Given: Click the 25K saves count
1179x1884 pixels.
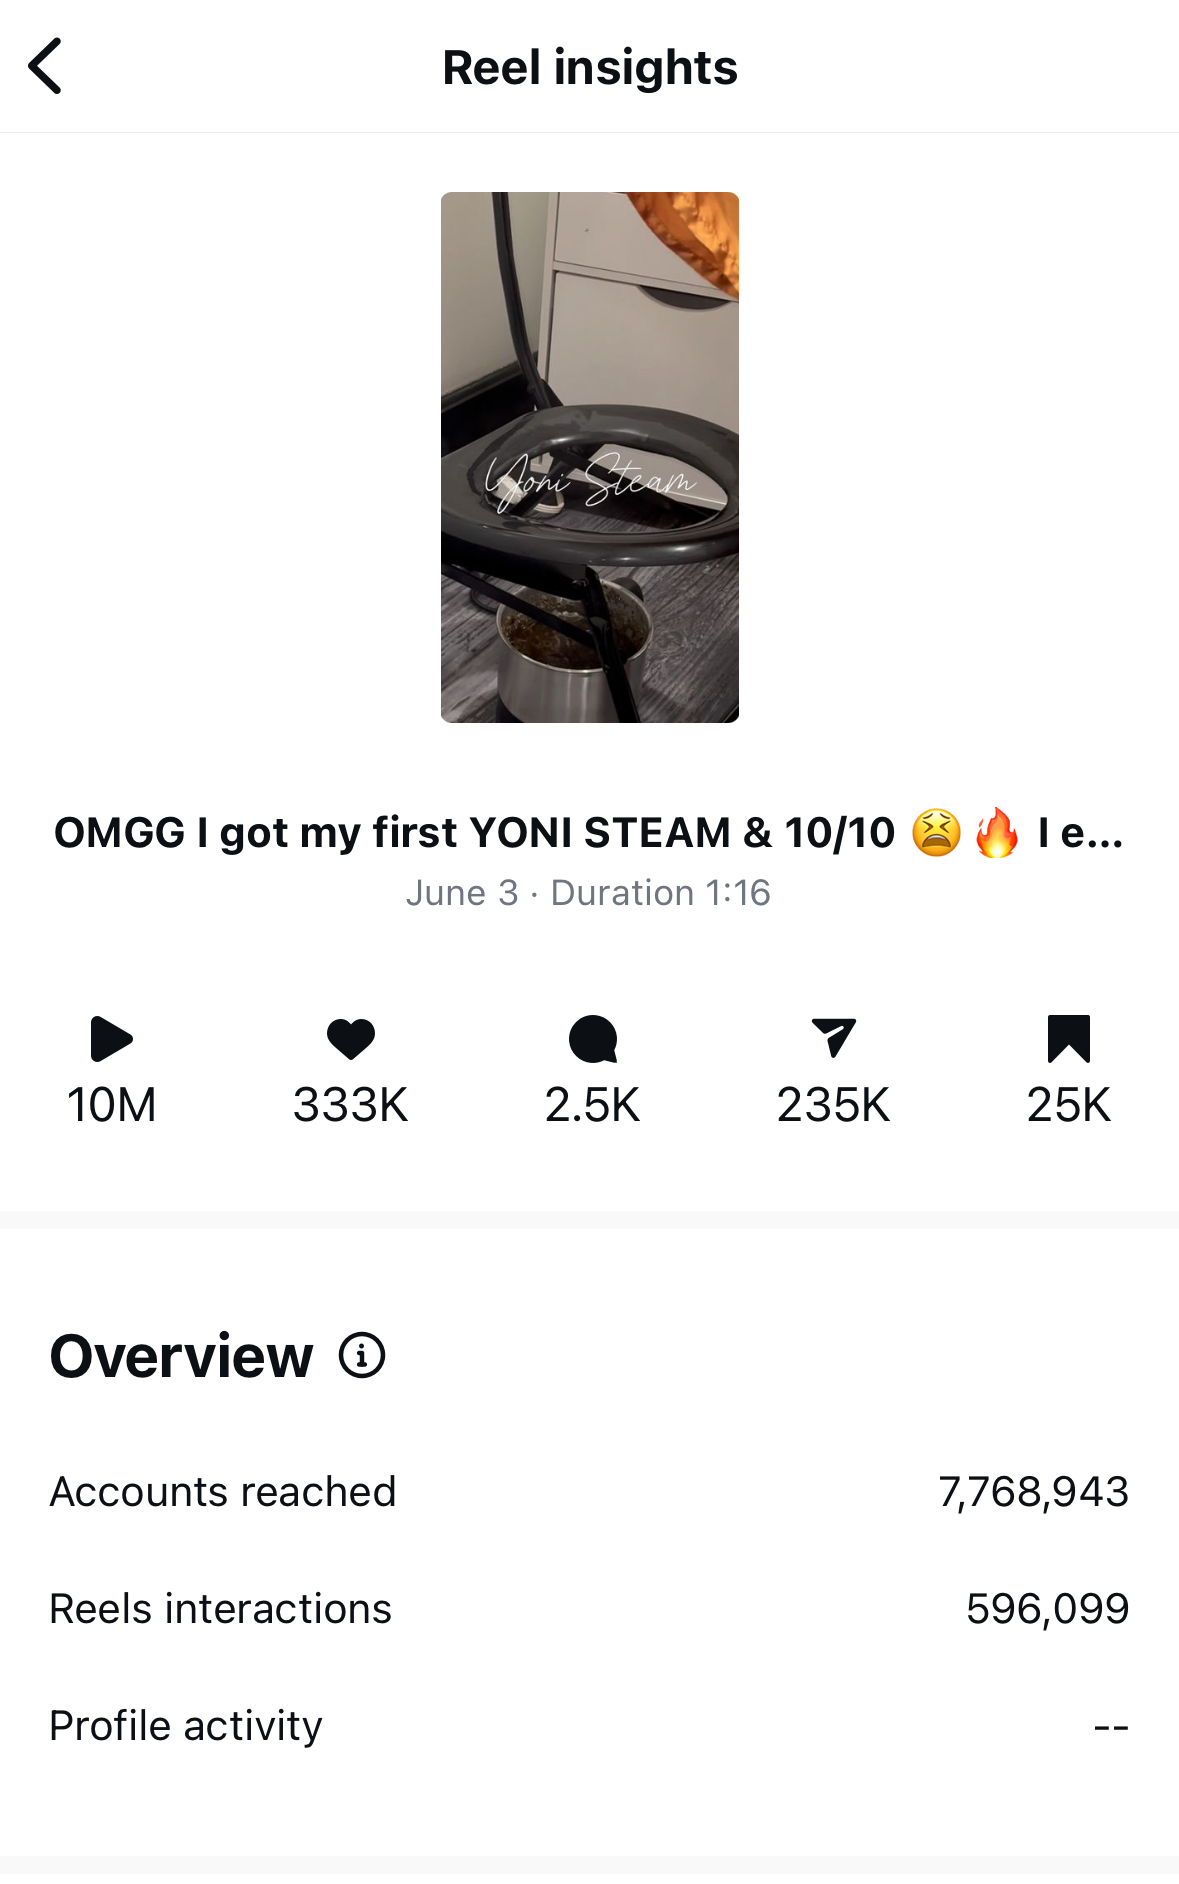Looking at the screenshot, I should pos(1068,1105).
